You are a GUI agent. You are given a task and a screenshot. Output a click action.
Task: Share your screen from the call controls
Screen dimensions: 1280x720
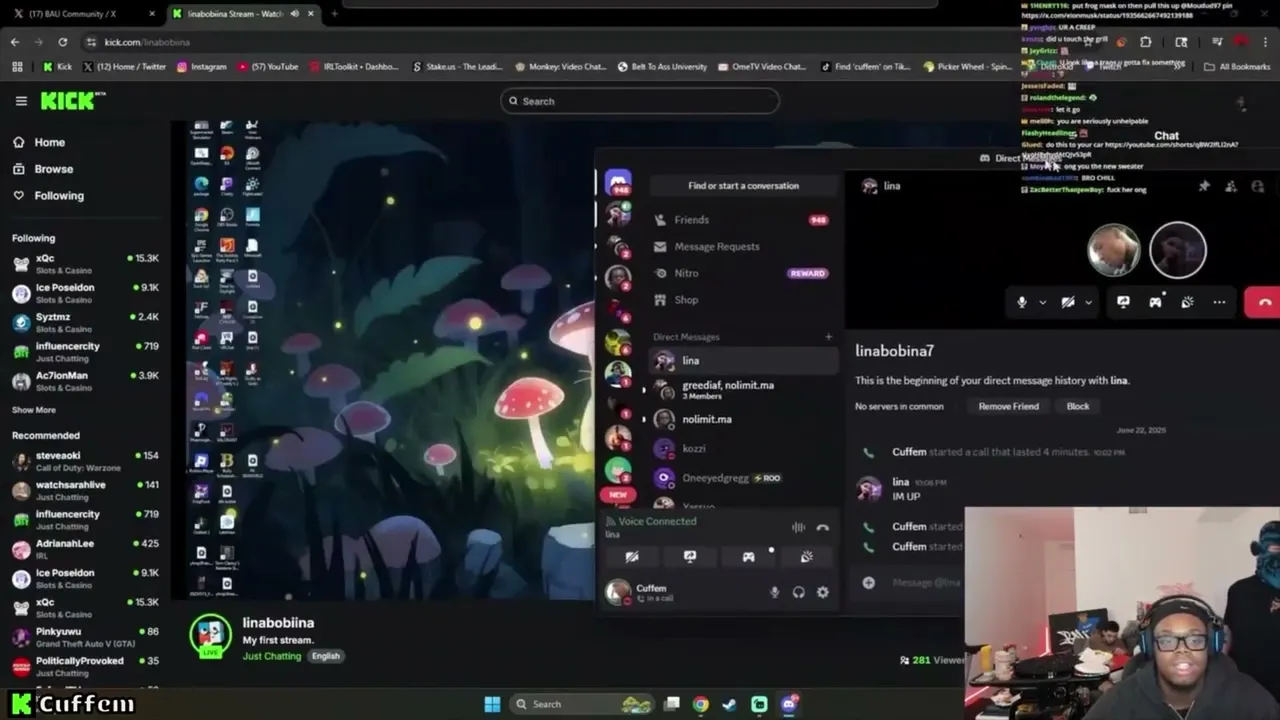1123,302
